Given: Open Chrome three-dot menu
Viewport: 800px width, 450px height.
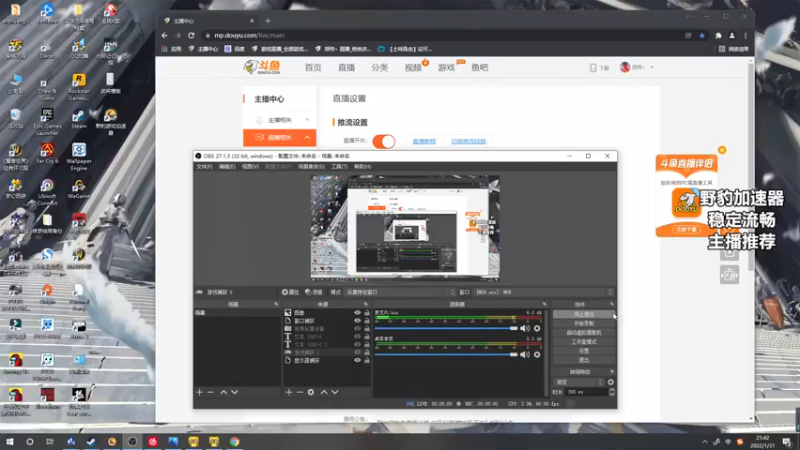Looking at the screenshot, I should pyautogui.click(x=745, y=35).
